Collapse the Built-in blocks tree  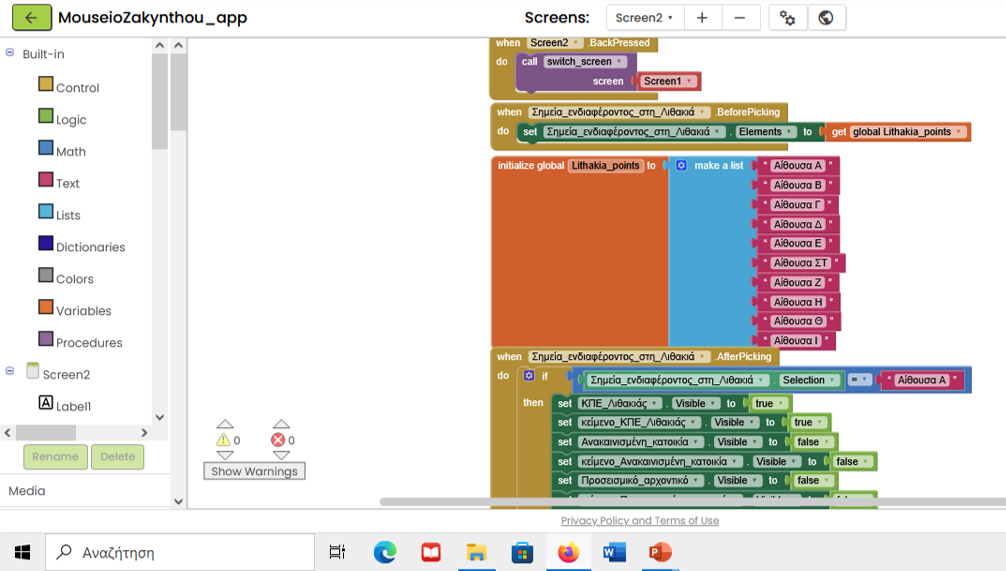point(10,53)
